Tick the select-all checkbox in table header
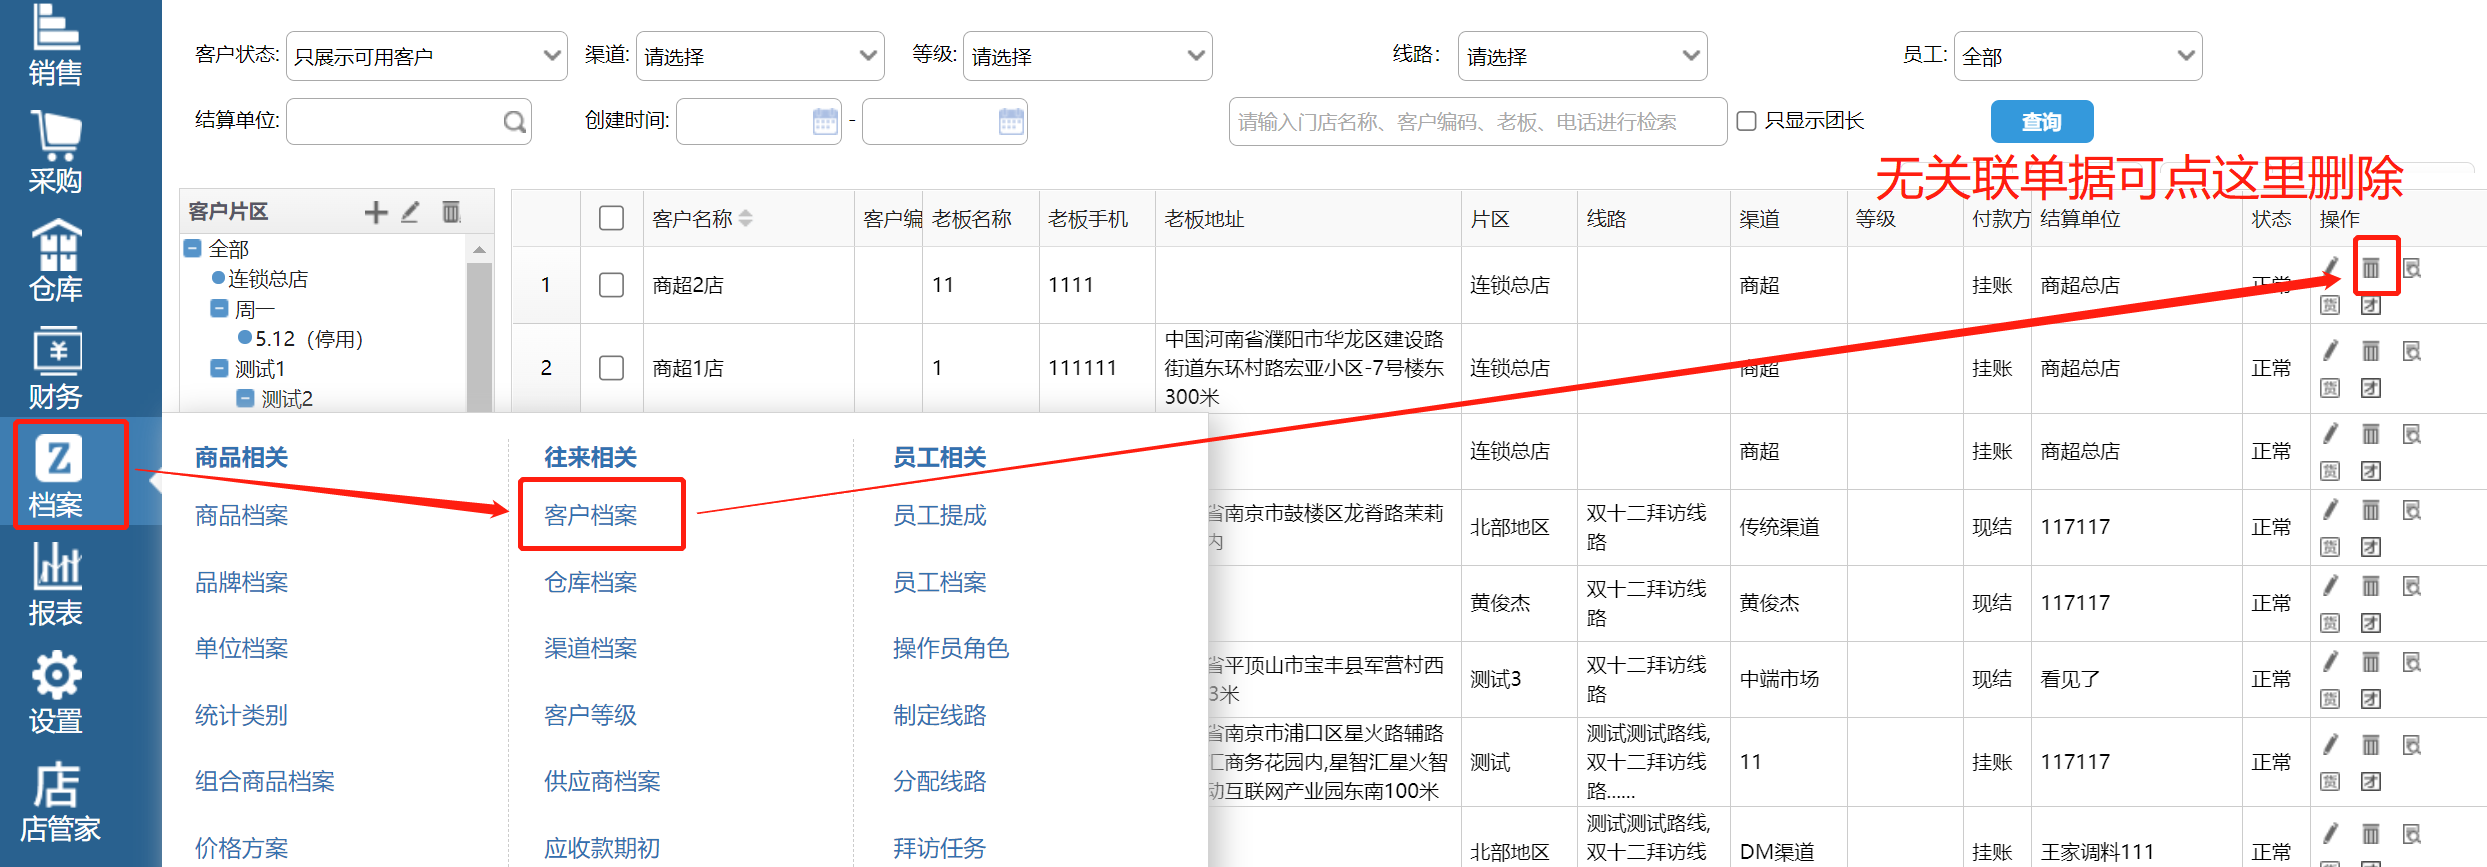2487x867 pixels. (611, 218)
